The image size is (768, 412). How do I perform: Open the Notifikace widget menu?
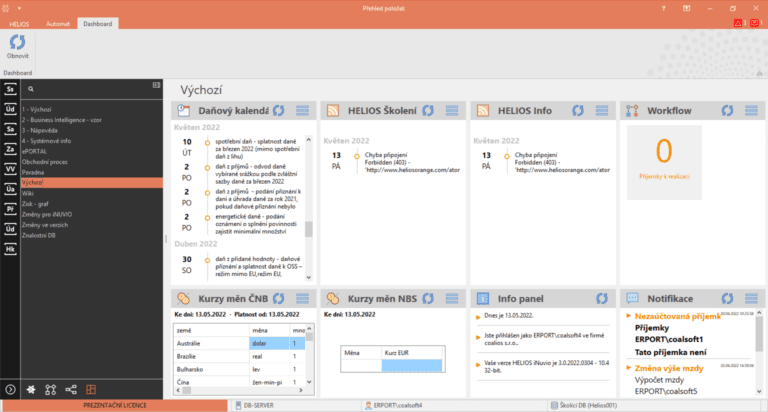click(751, 298)
